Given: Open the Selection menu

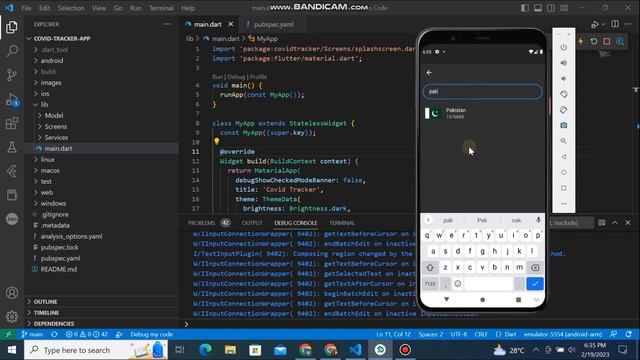Looking at the screenshot, I should click(71, 8).
